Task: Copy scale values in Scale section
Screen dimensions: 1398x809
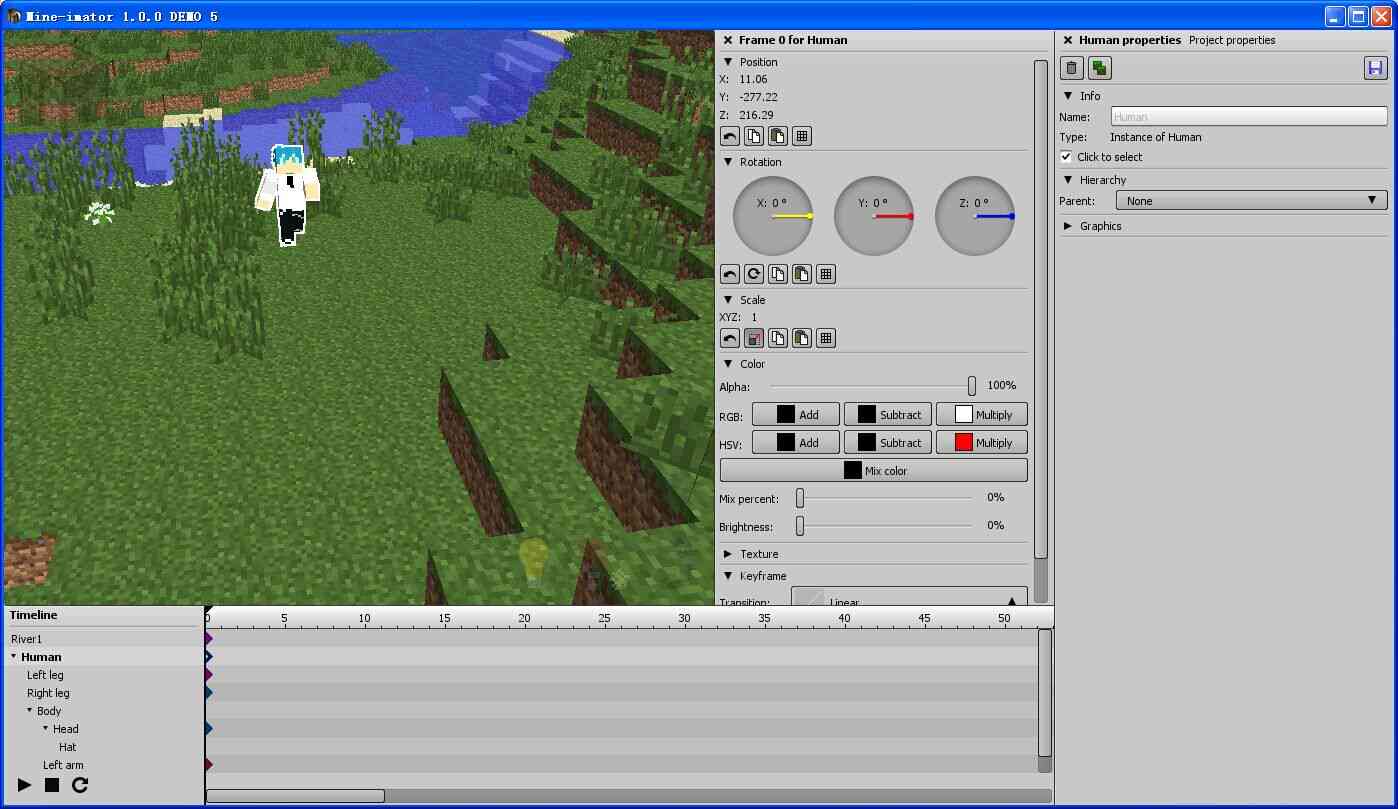Action: click(778, 338)
